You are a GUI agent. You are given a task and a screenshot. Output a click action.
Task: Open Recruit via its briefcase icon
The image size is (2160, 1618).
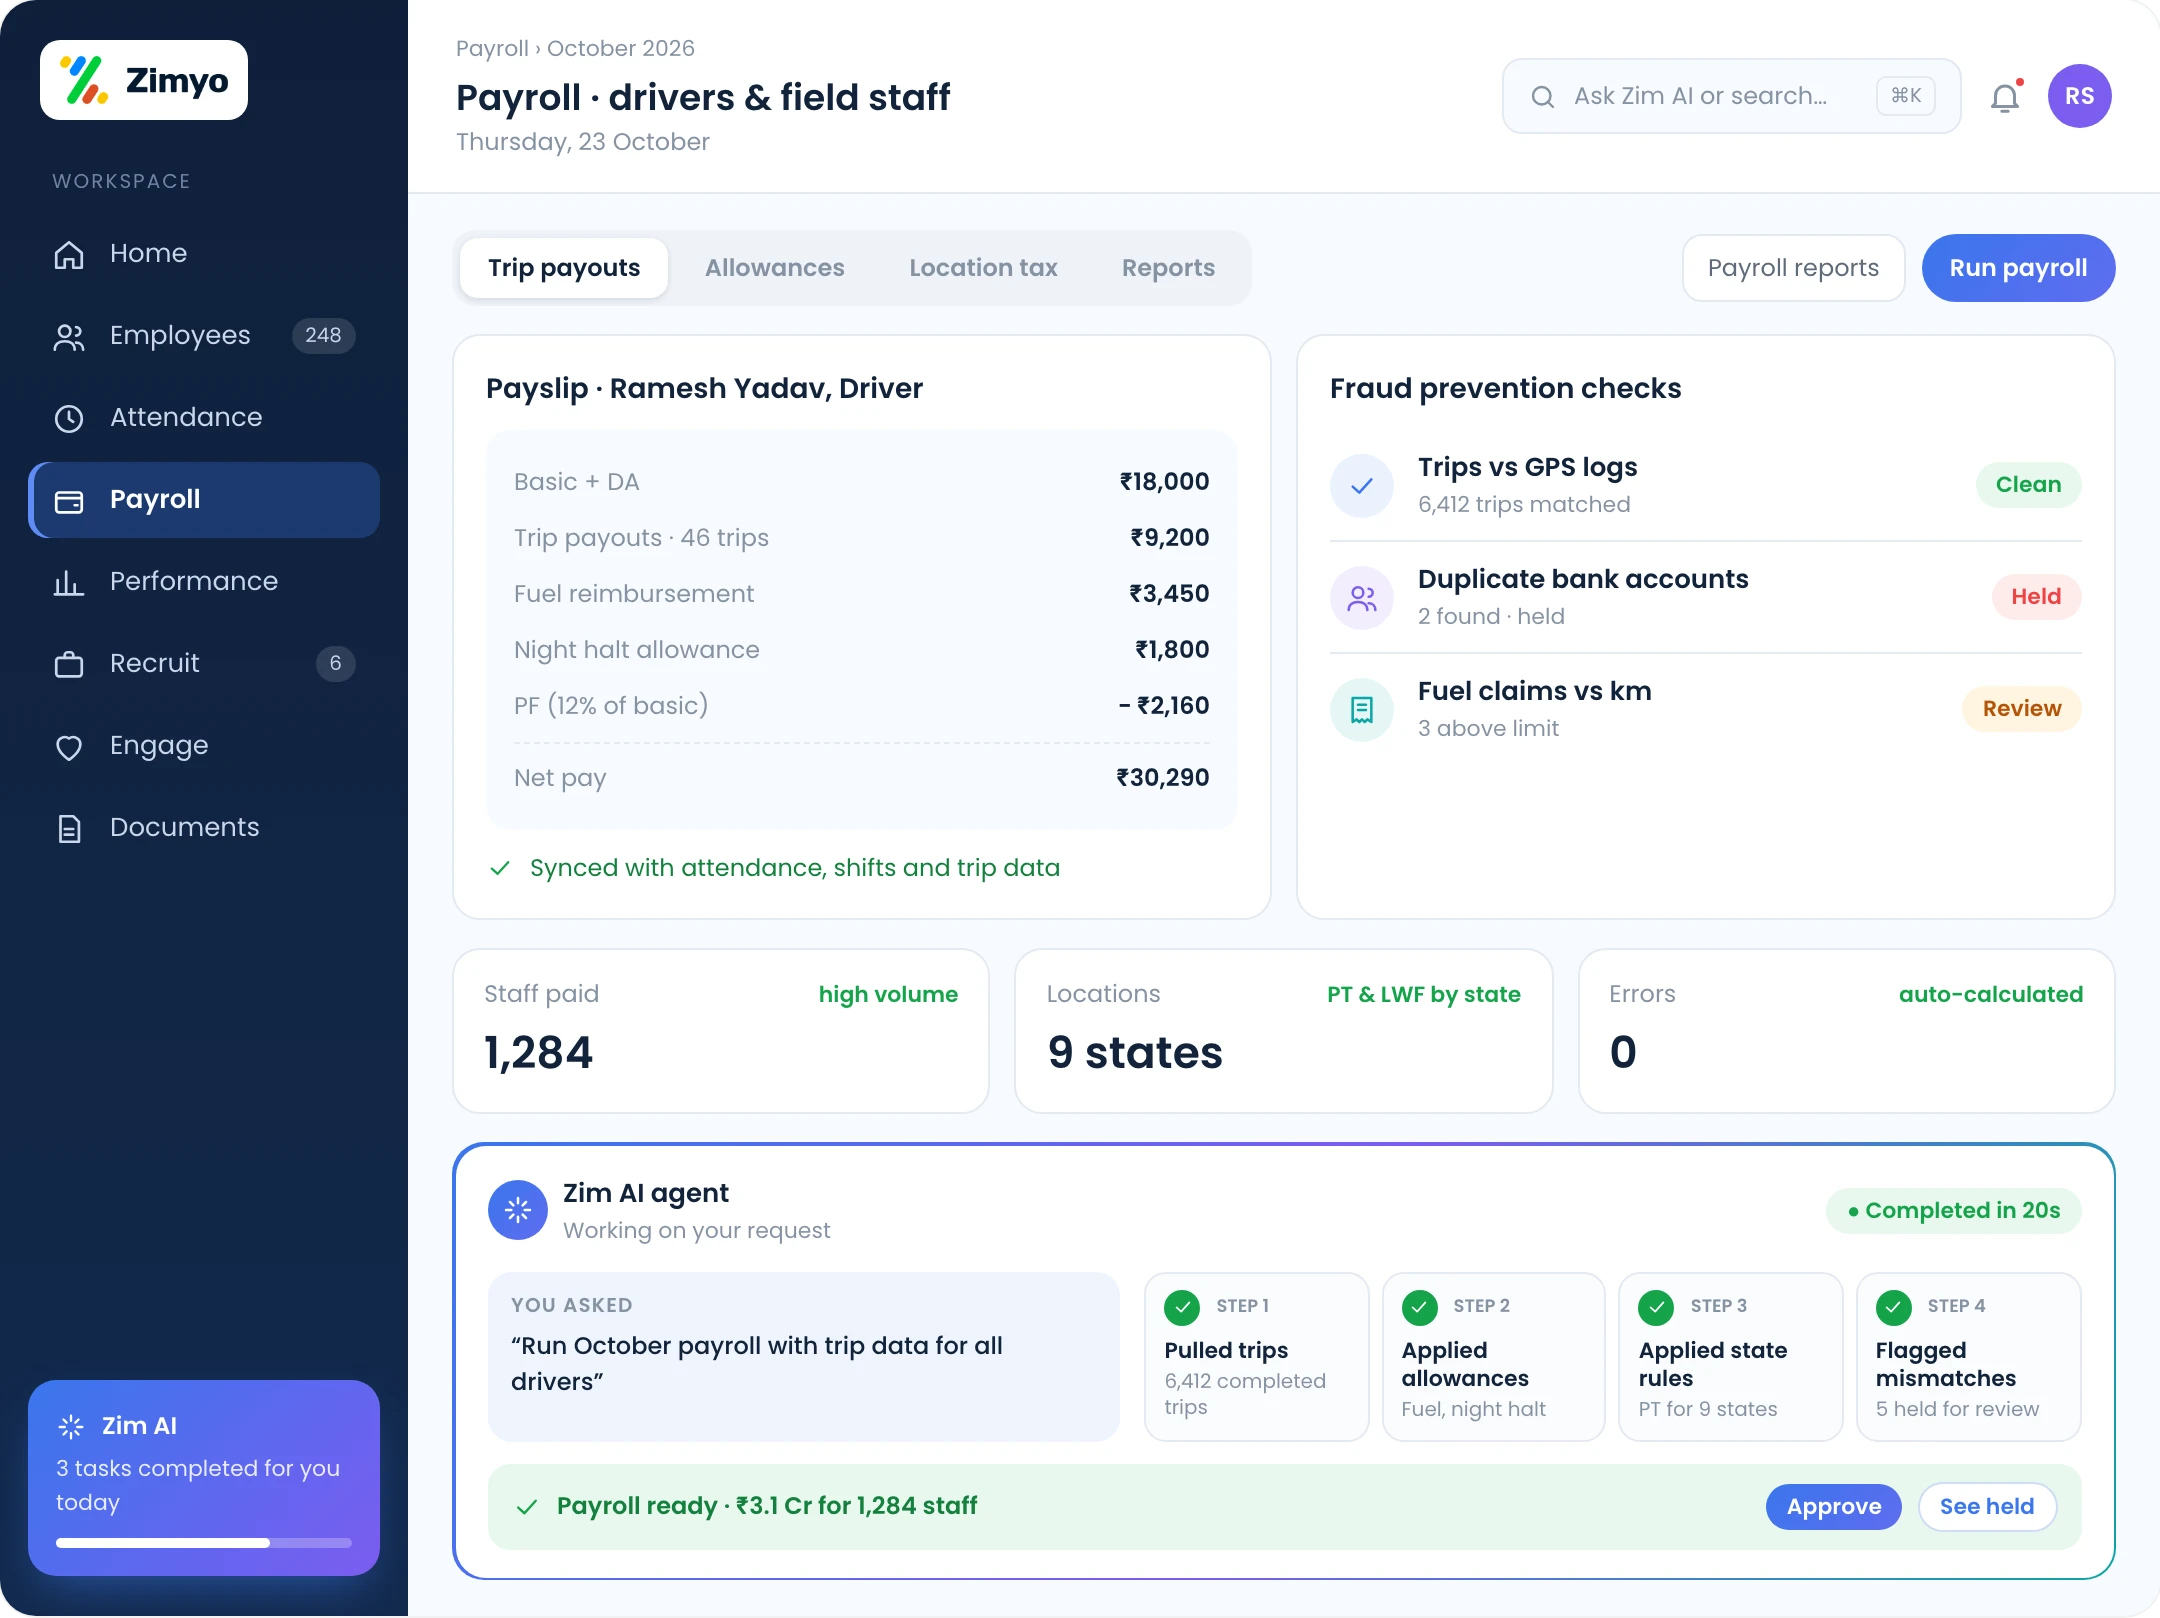[69, 664]
